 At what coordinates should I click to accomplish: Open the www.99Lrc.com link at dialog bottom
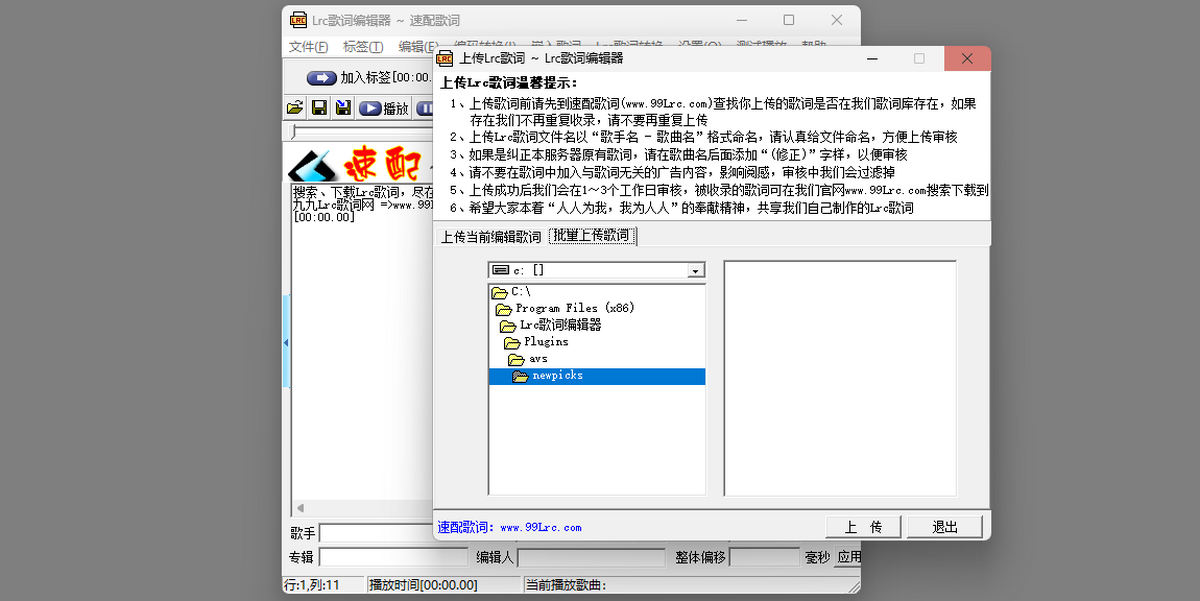click(x=540, y=527)
